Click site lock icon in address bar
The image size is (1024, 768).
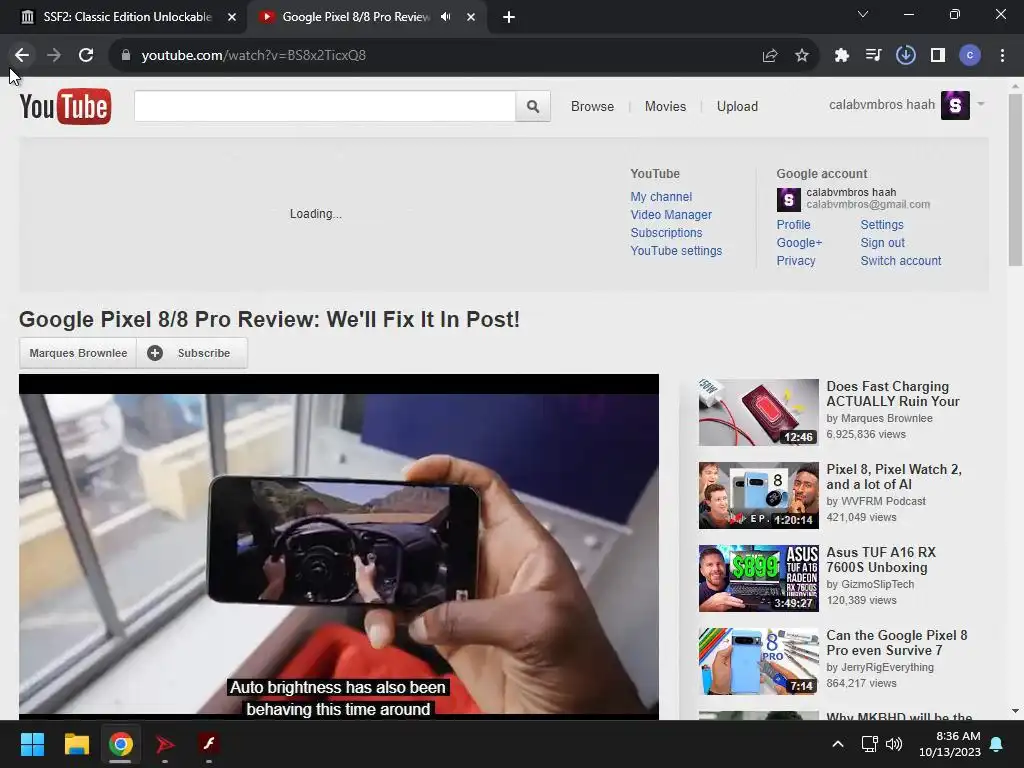coord(126,56)
